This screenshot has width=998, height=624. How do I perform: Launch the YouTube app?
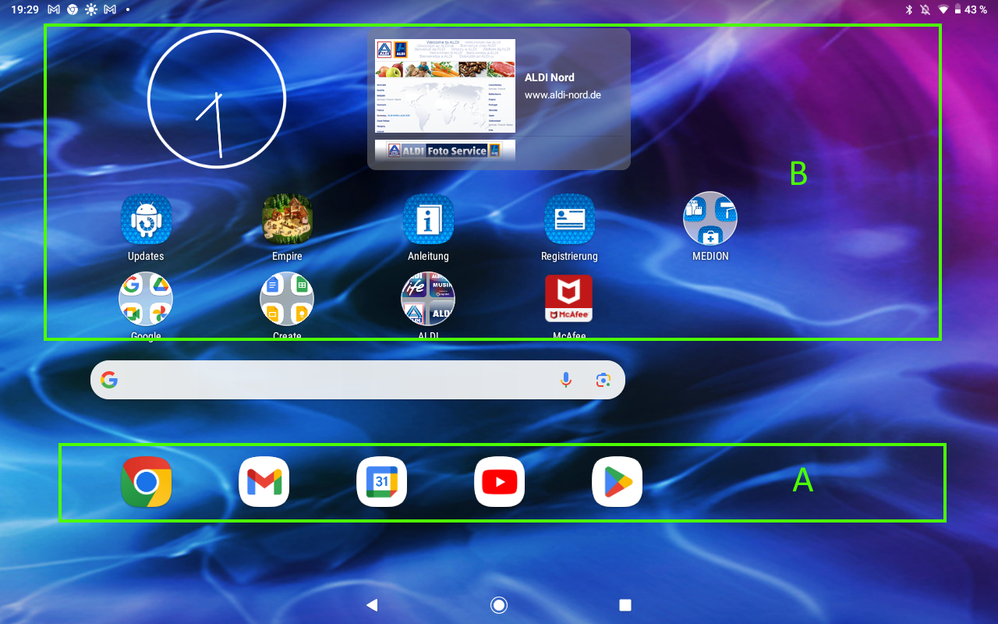tap(500, 482)
